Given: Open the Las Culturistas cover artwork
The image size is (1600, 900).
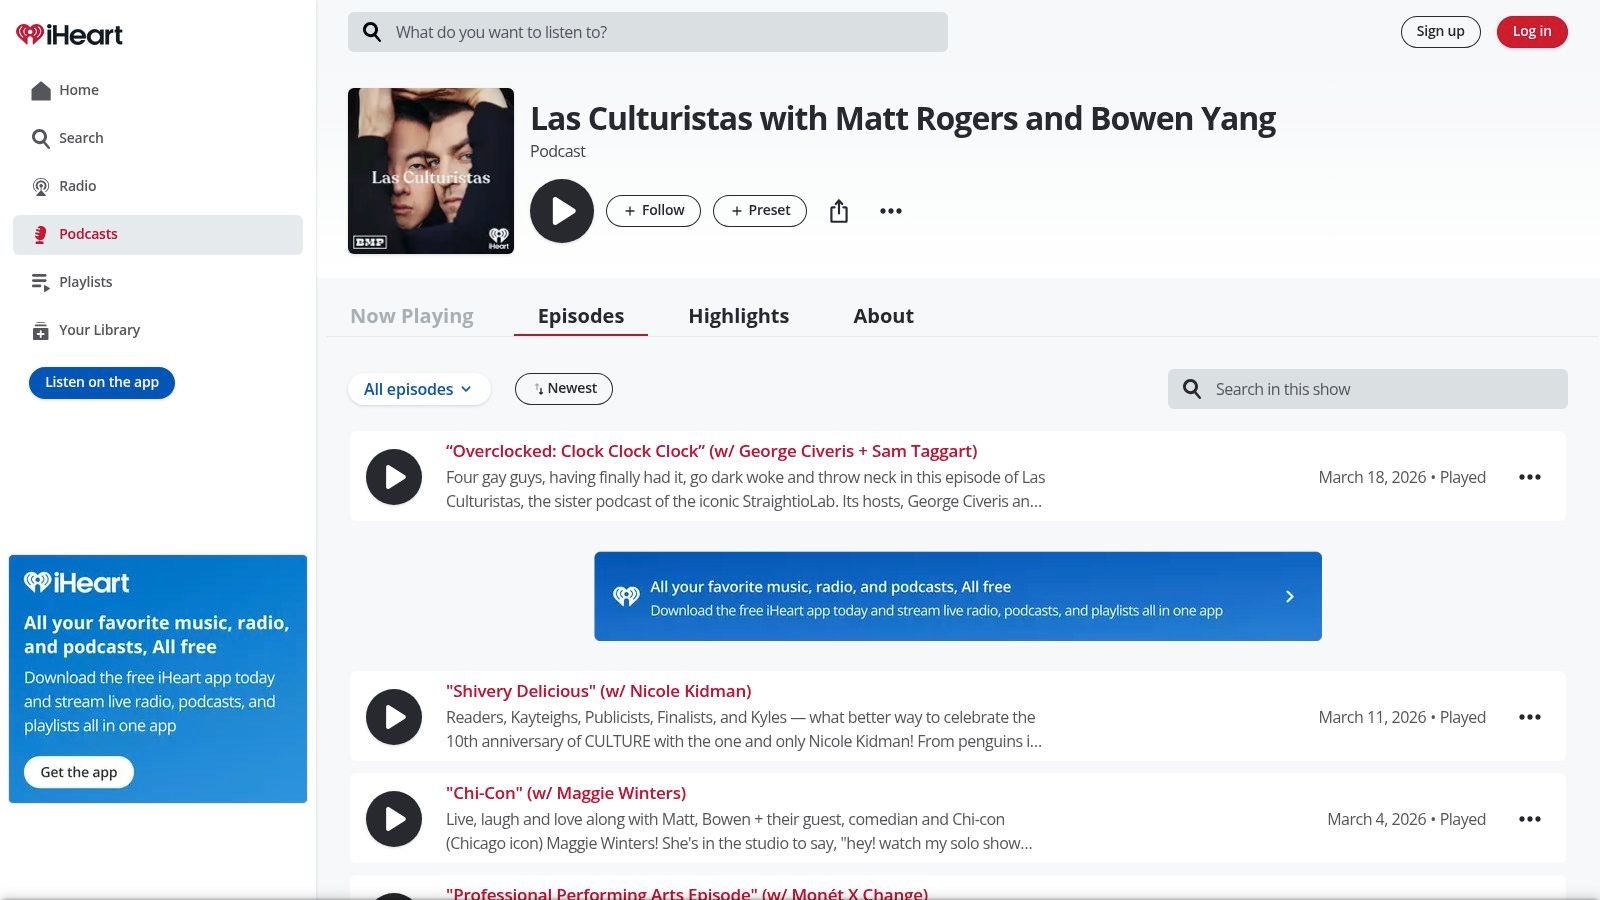Looking at the screenshot, I should click(431, 171).
